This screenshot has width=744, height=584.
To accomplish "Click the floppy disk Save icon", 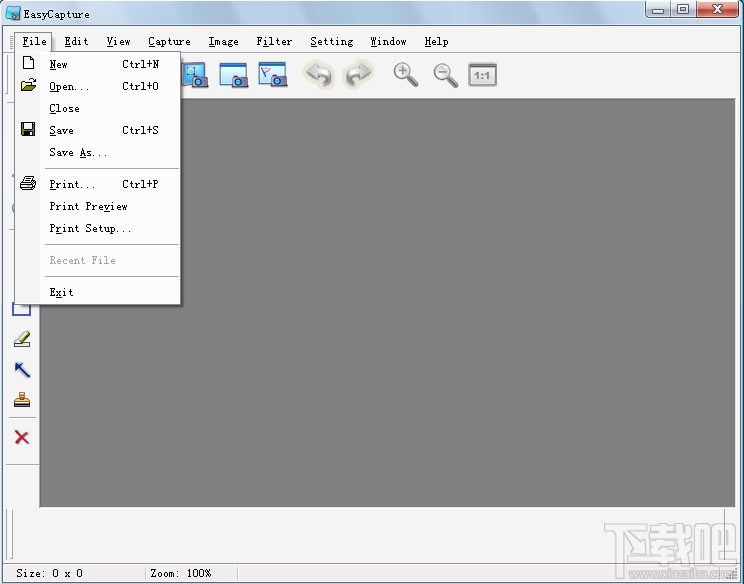I will [x=28, y=129].
